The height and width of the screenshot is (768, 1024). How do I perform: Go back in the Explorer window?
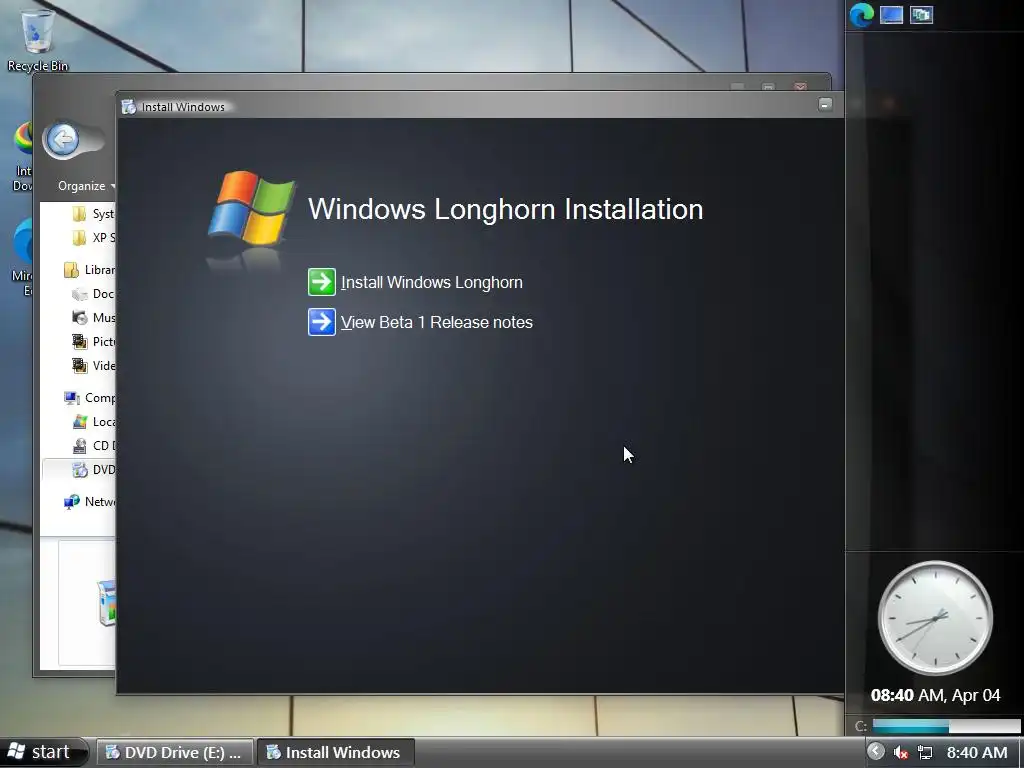tap(63, 139)
